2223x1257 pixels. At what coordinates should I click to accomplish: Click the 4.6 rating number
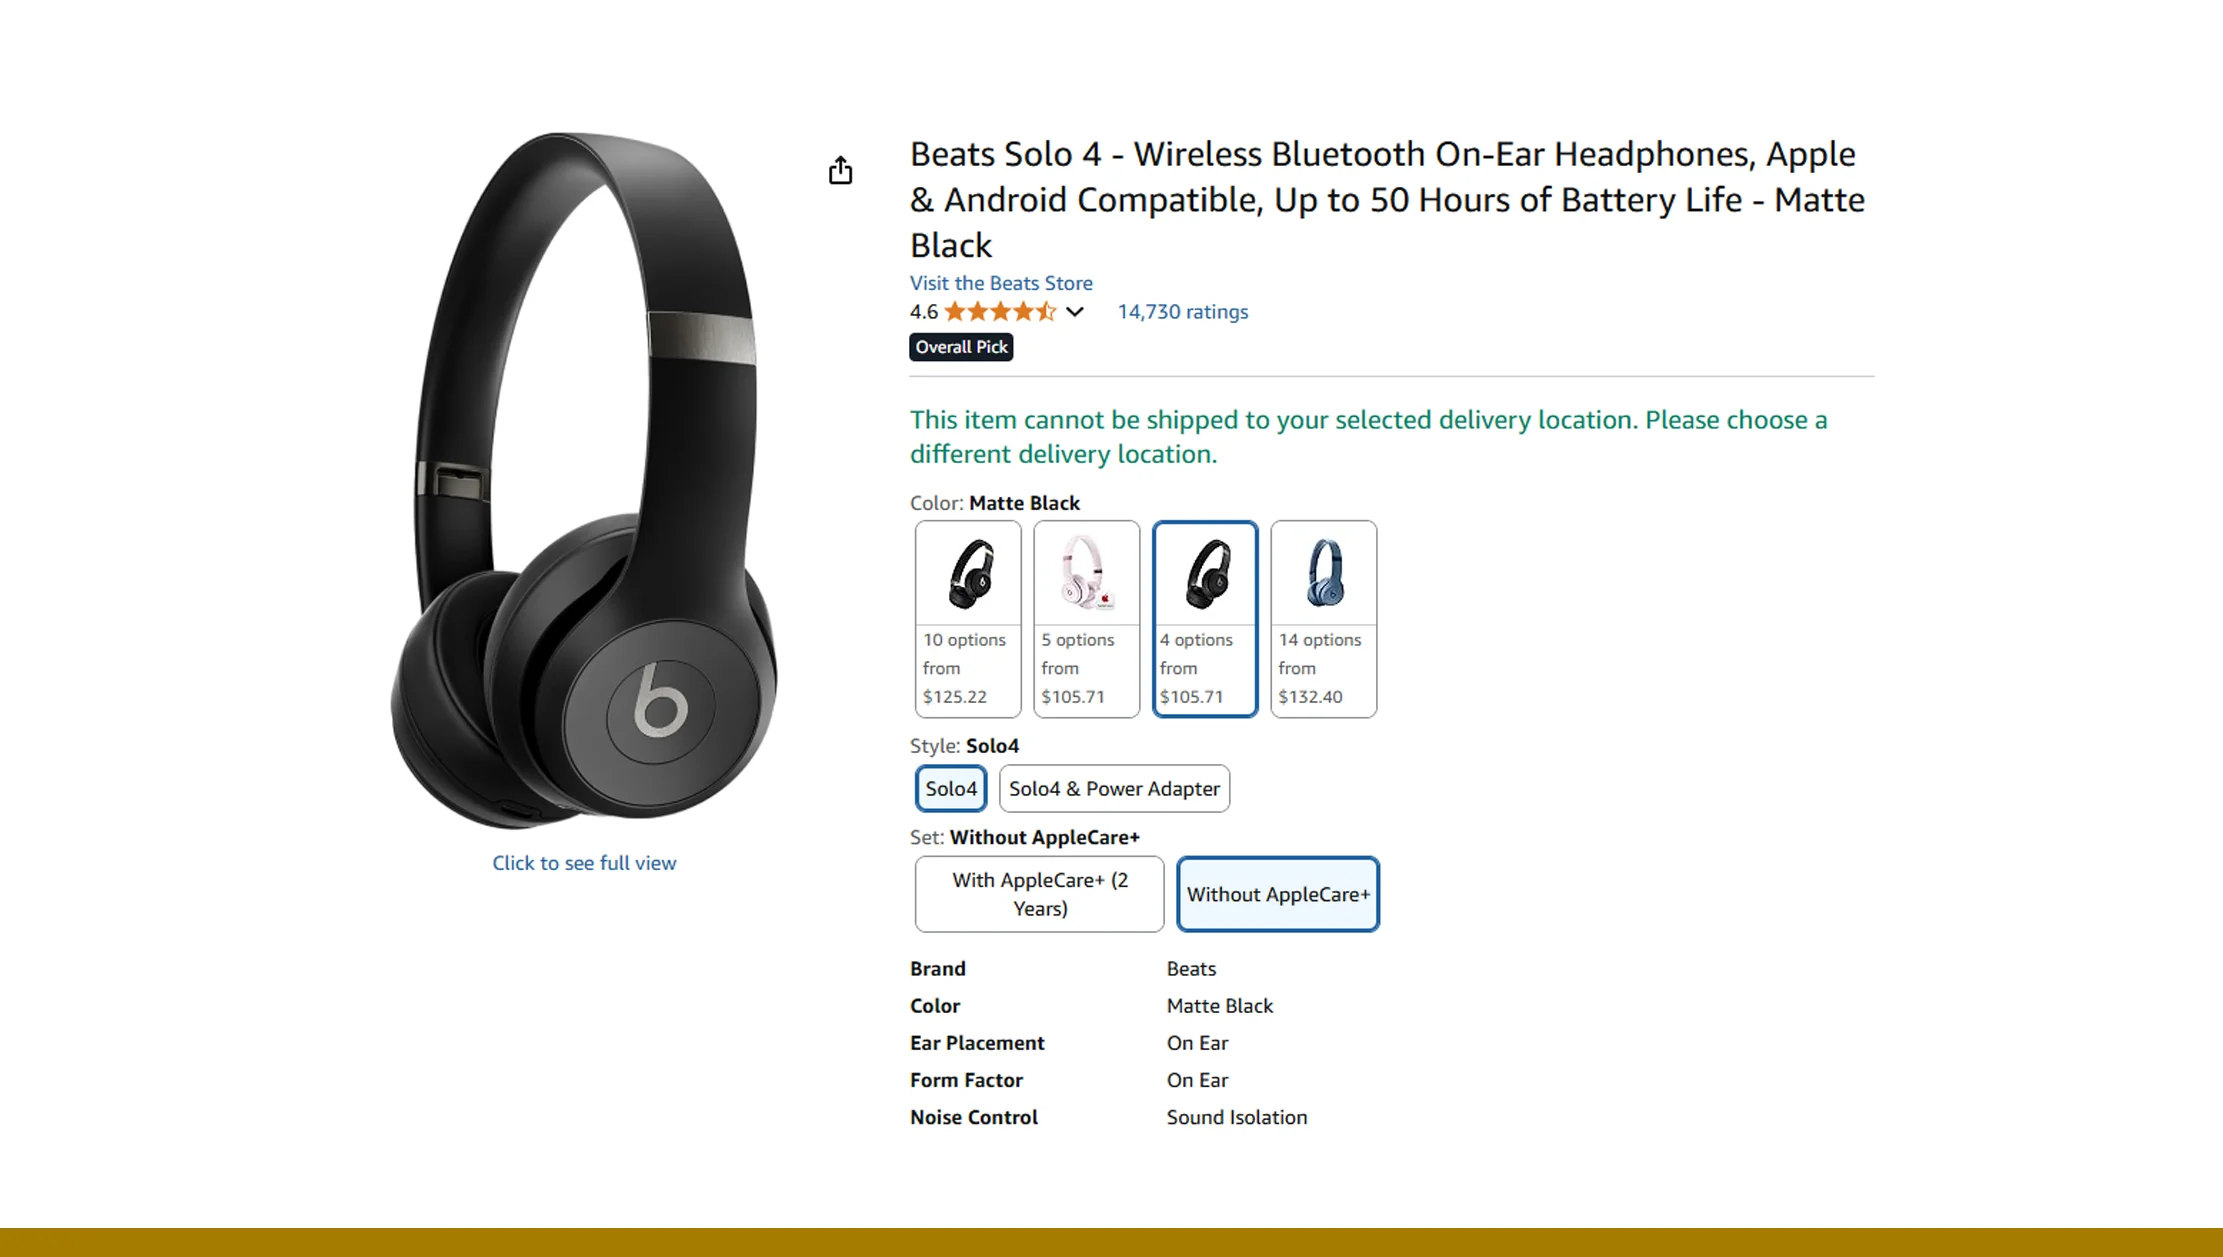923,312
